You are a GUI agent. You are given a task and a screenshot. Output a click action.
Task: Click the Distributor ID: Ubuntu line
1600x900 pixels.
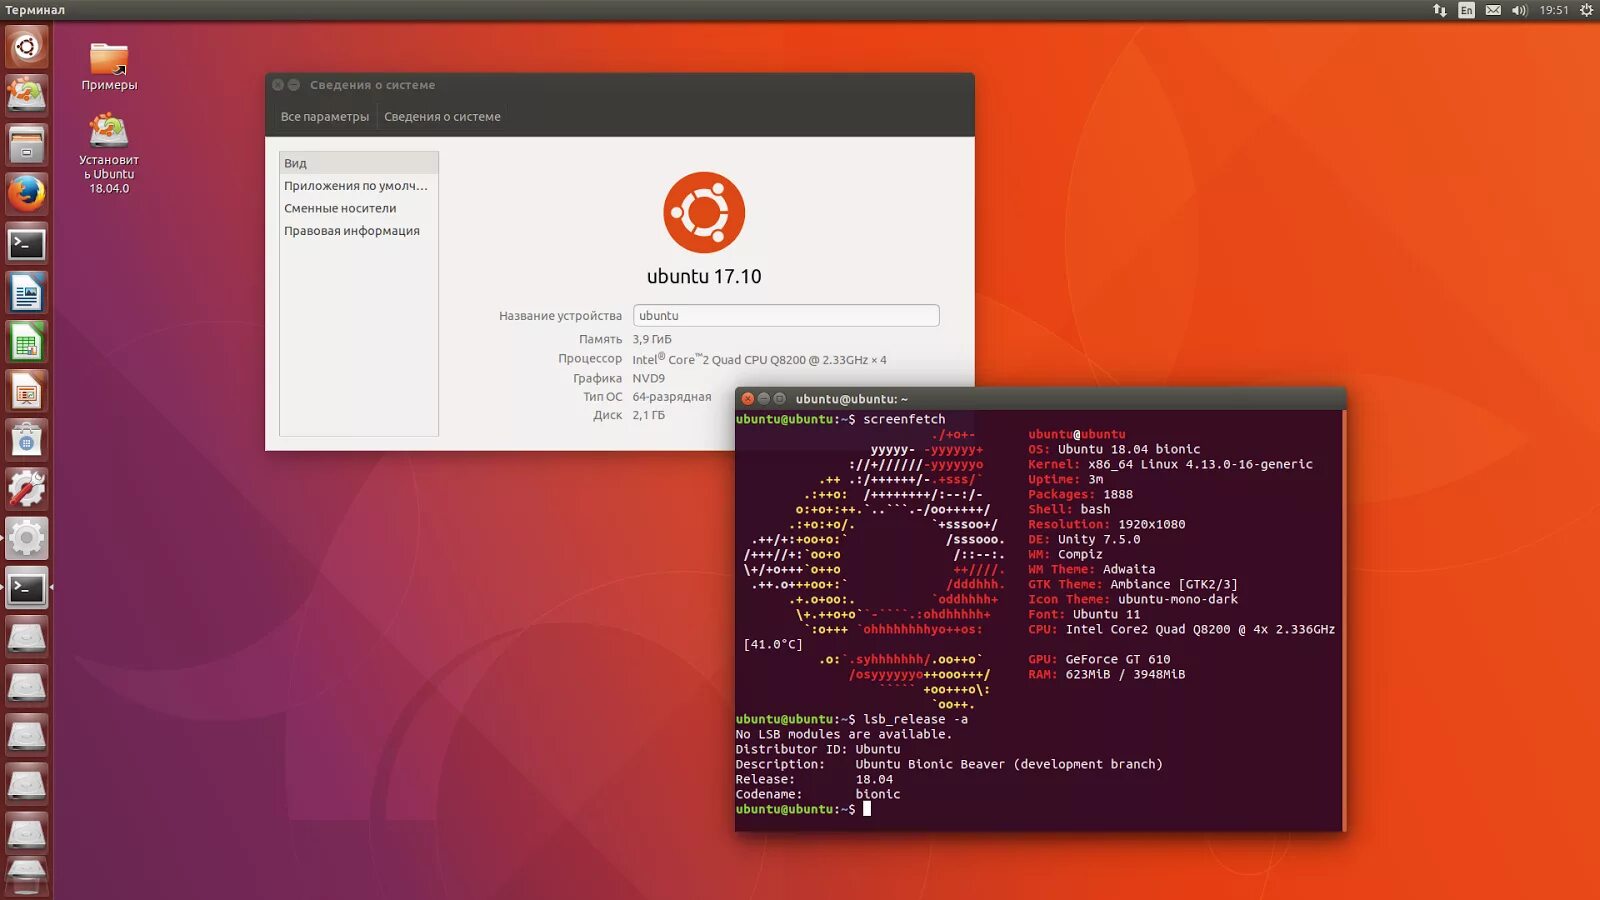818,749
